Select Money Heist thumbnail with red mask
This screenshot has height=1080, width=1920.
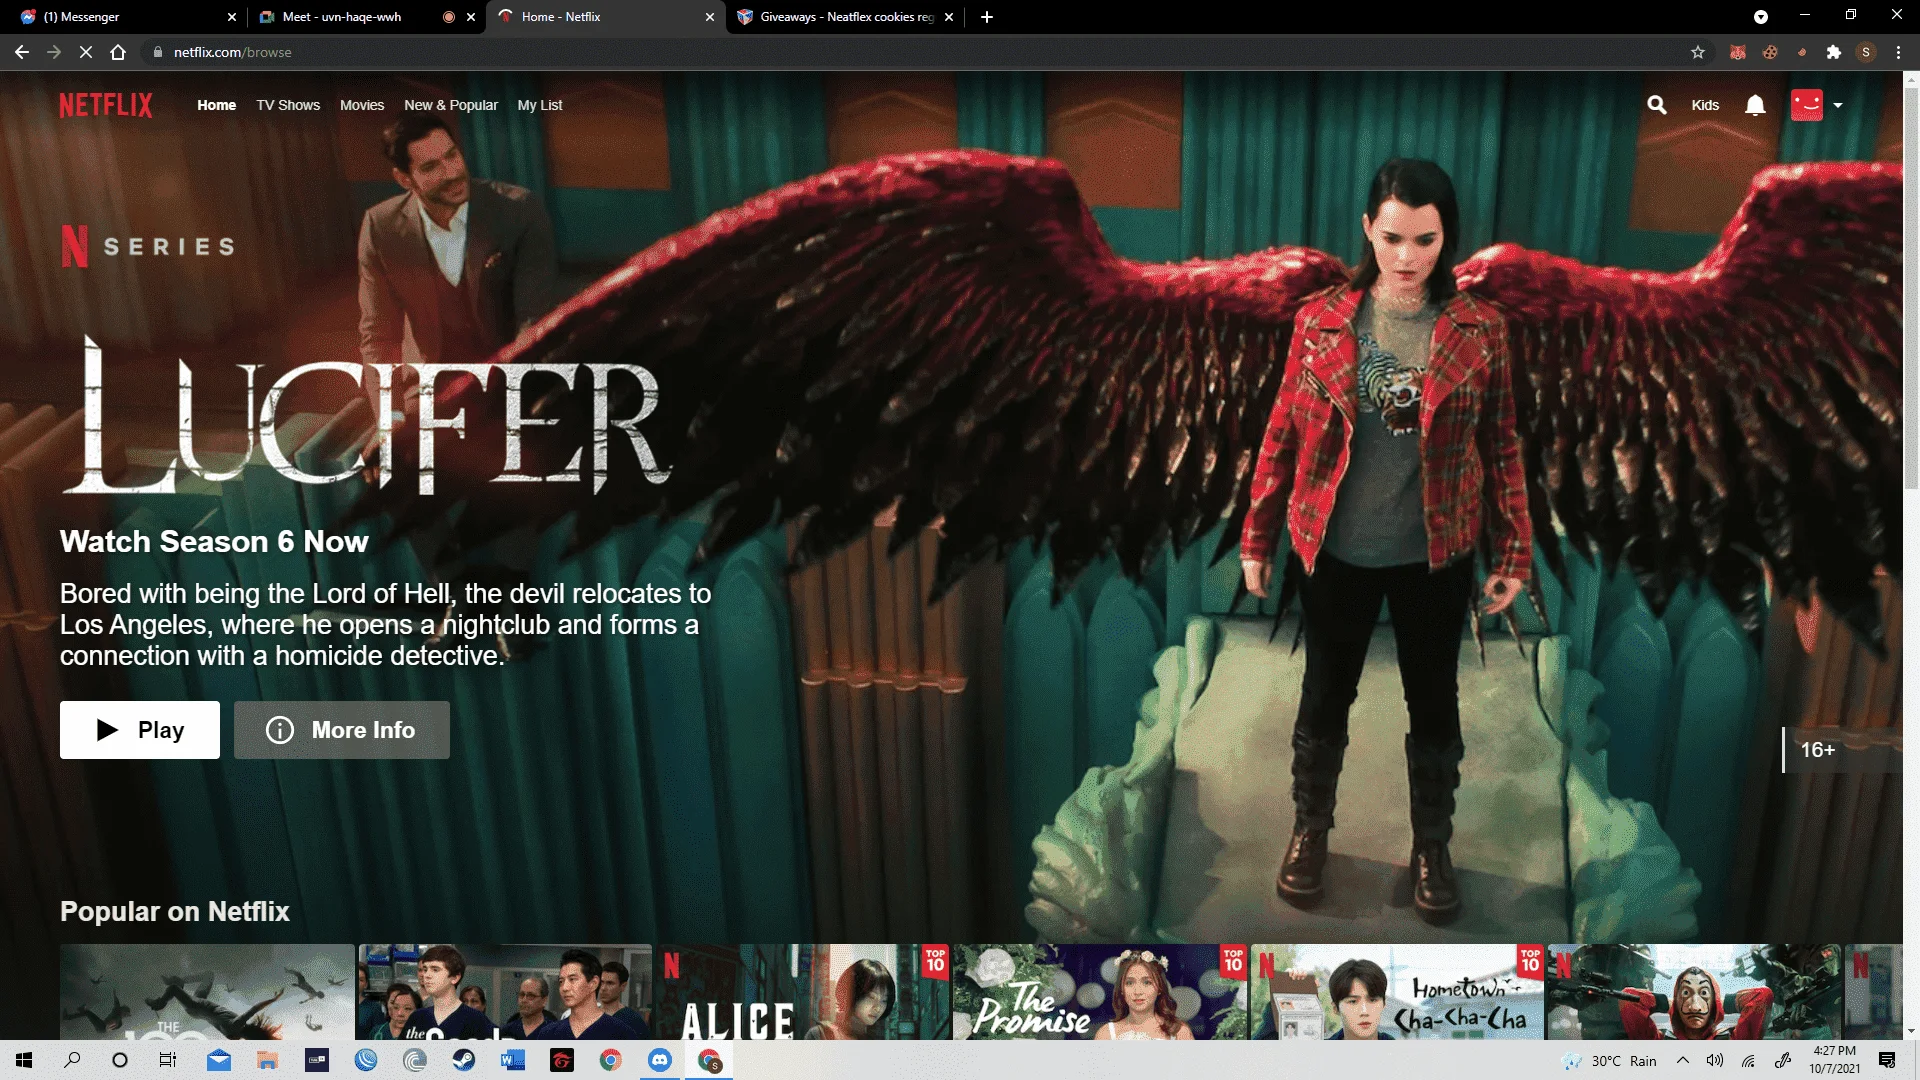tap(1695, 992)
